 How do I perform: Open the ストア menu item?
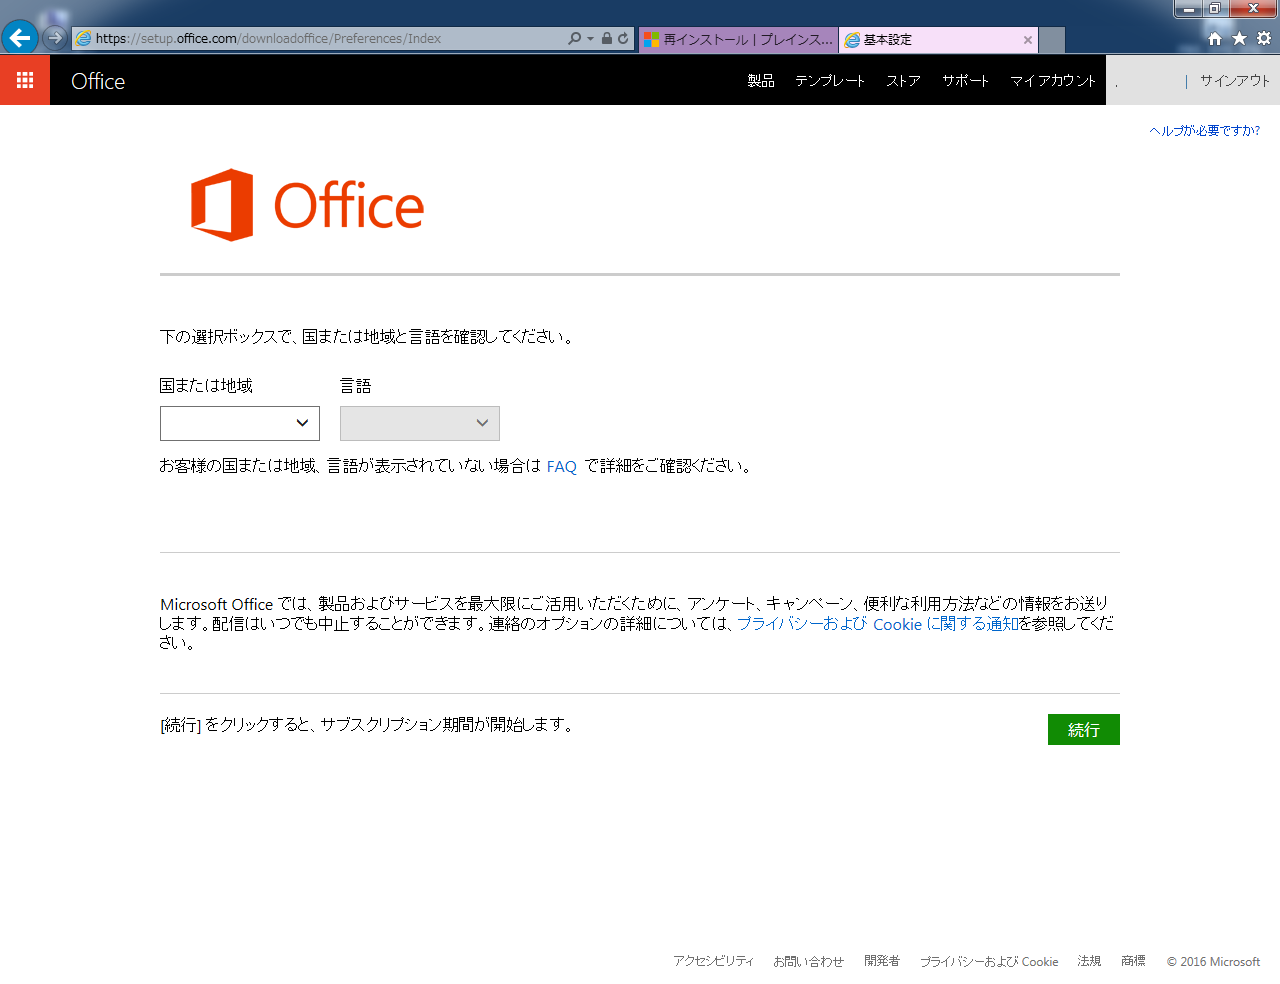[903, 81]
